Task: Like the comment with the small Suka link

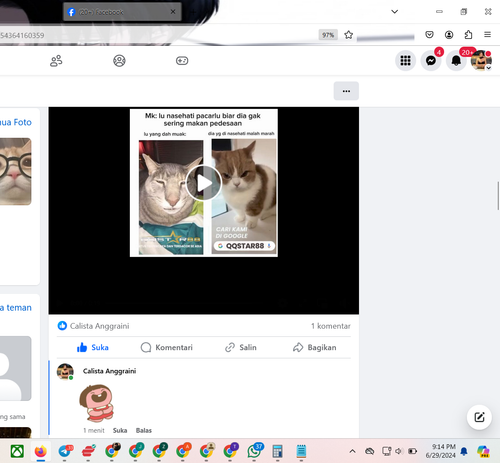Action: [120, 430]
